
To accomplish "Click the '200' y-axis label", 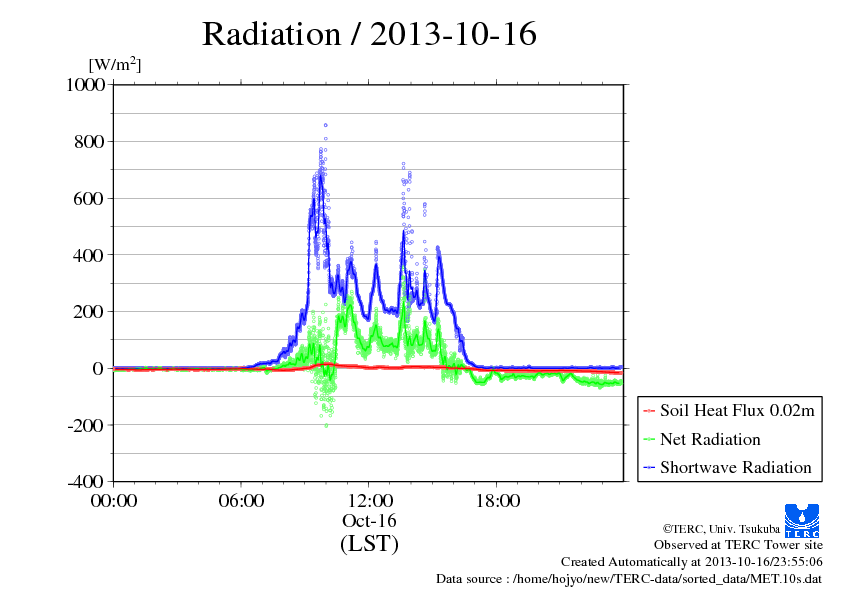I will 89,311.
